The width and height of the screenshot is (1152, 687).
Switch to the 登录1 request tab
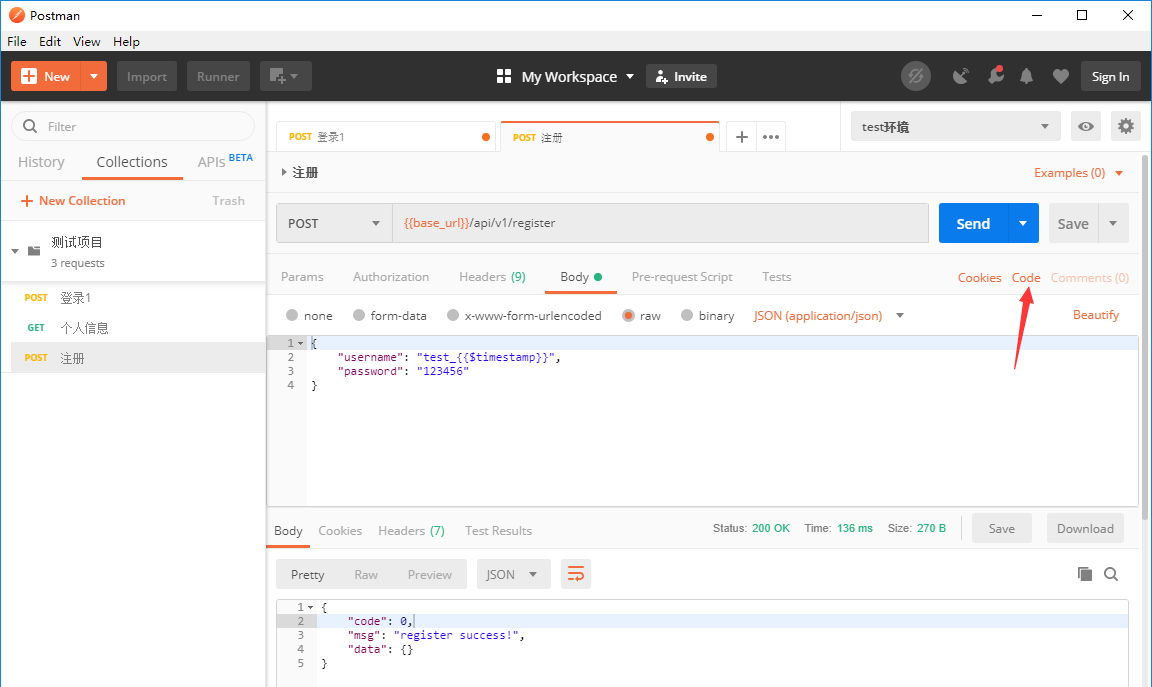(x=386, y=137)
